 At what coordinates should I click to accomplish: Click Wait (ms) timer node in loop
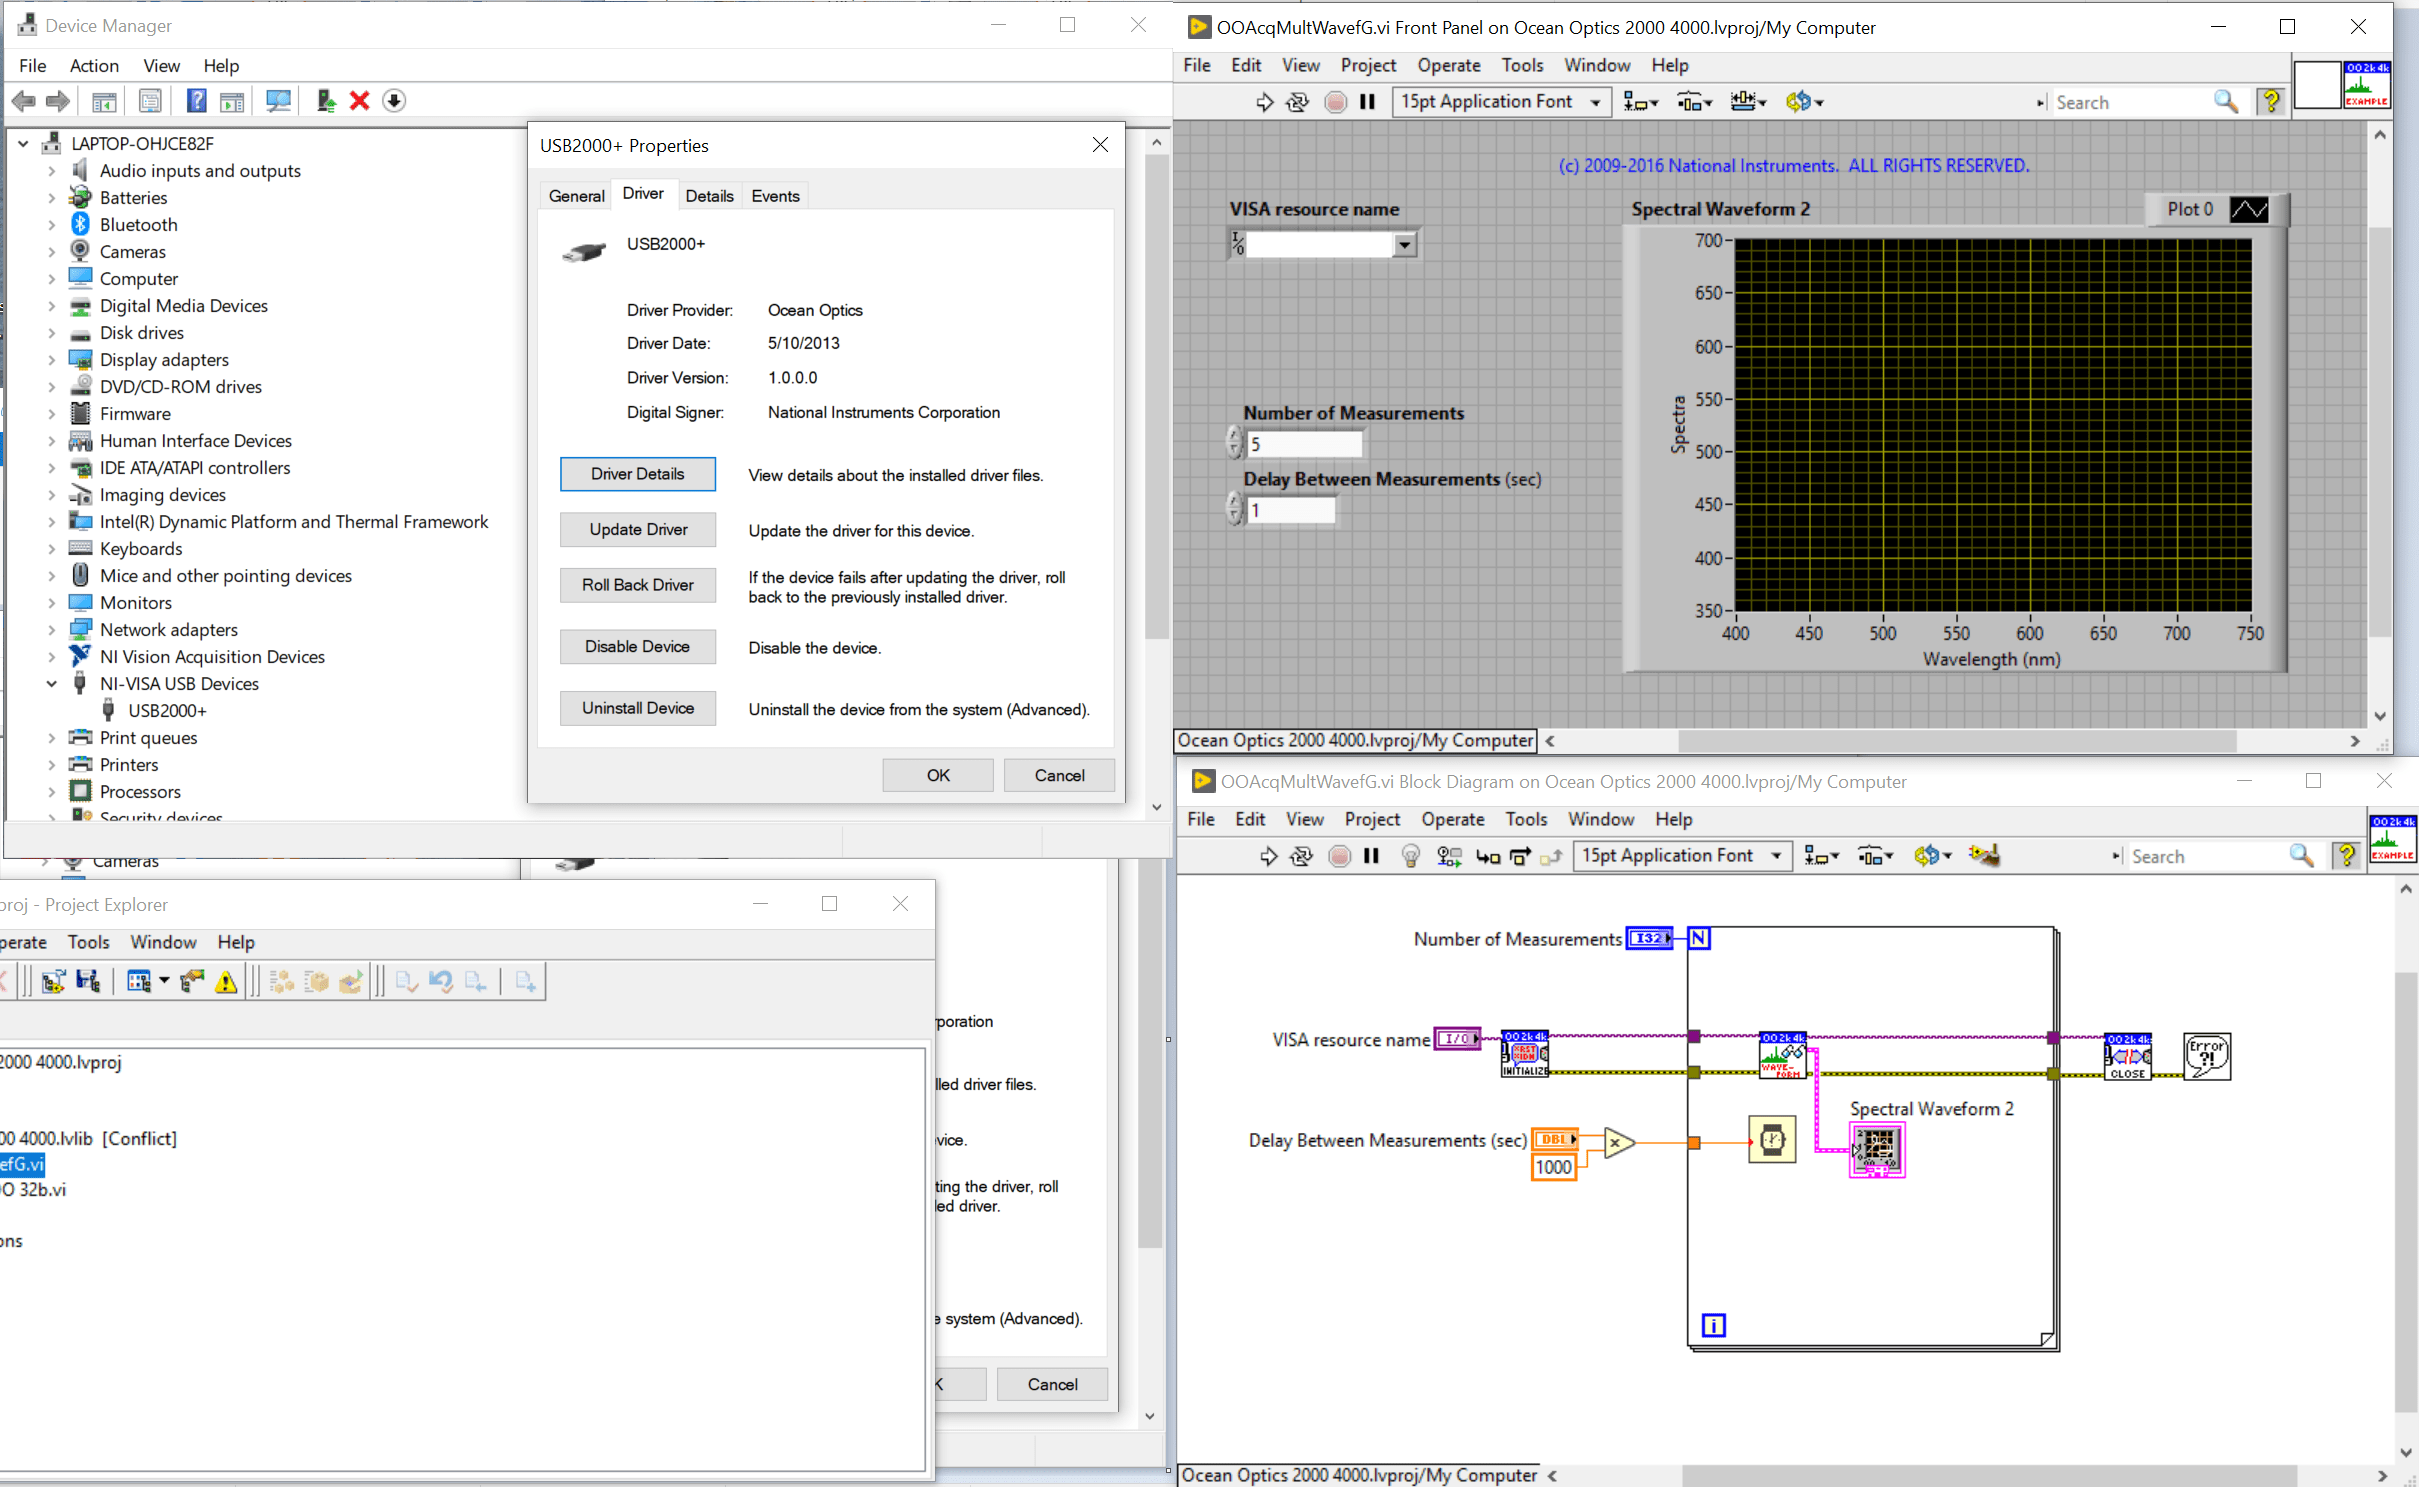pos(1772,1140)
